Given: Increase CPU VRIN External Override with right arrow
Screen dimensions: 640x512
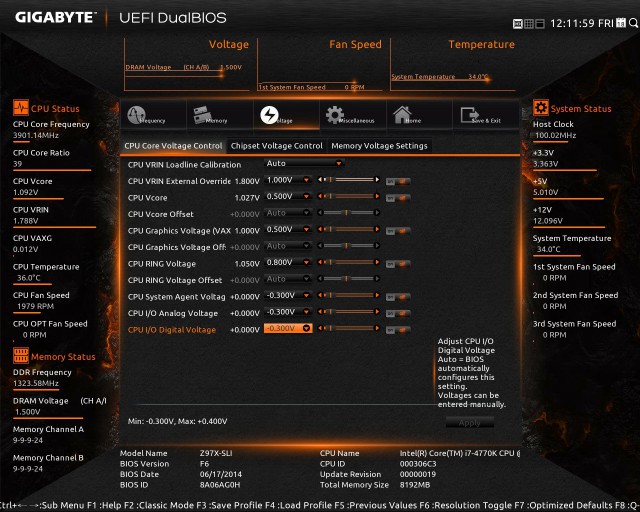Looking at the screenshot, I should point(377,180).
